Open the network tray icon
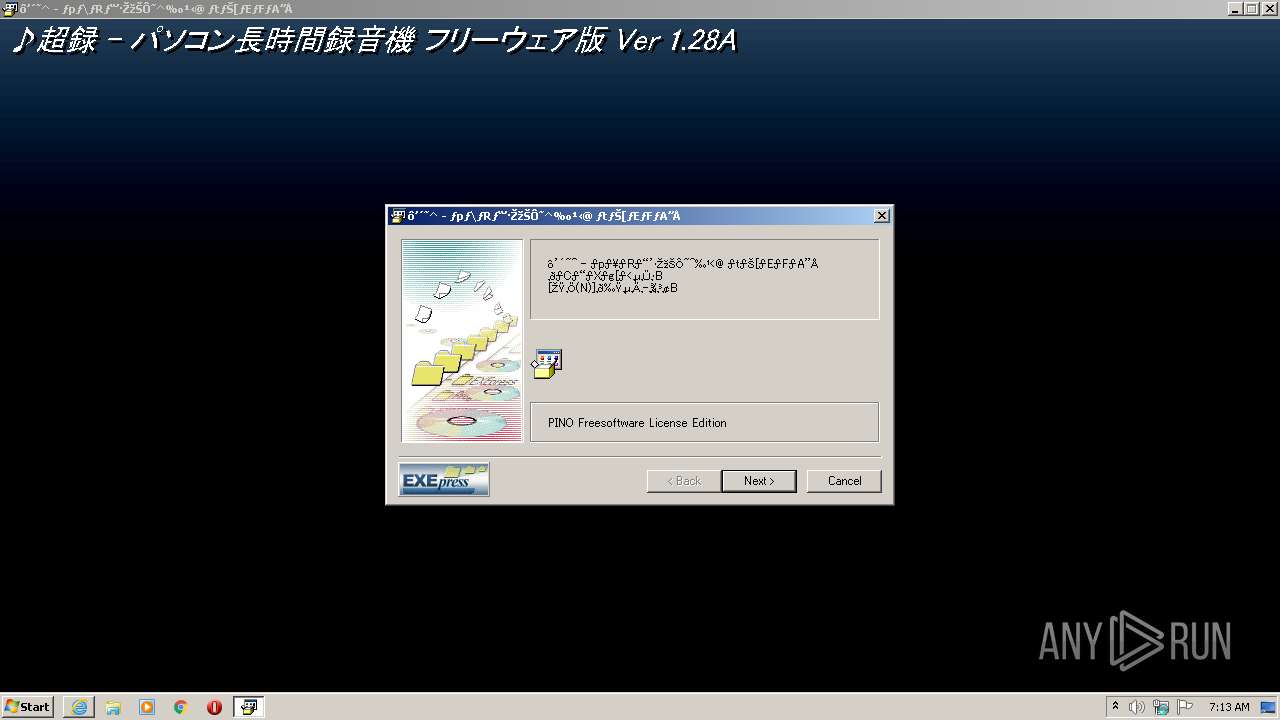 click(x=1161, y=707)
